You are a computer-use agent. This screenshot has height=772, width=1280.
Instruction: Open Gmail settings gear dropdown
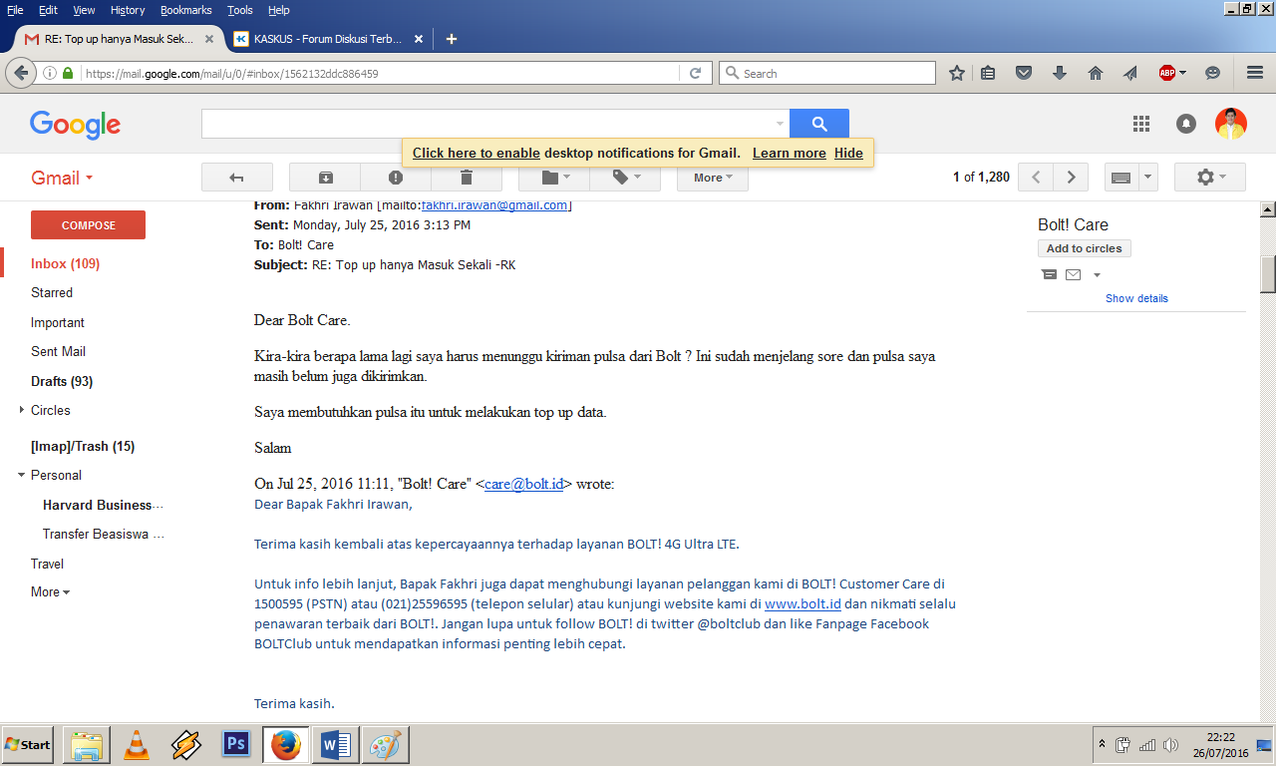pos(1210,177)
